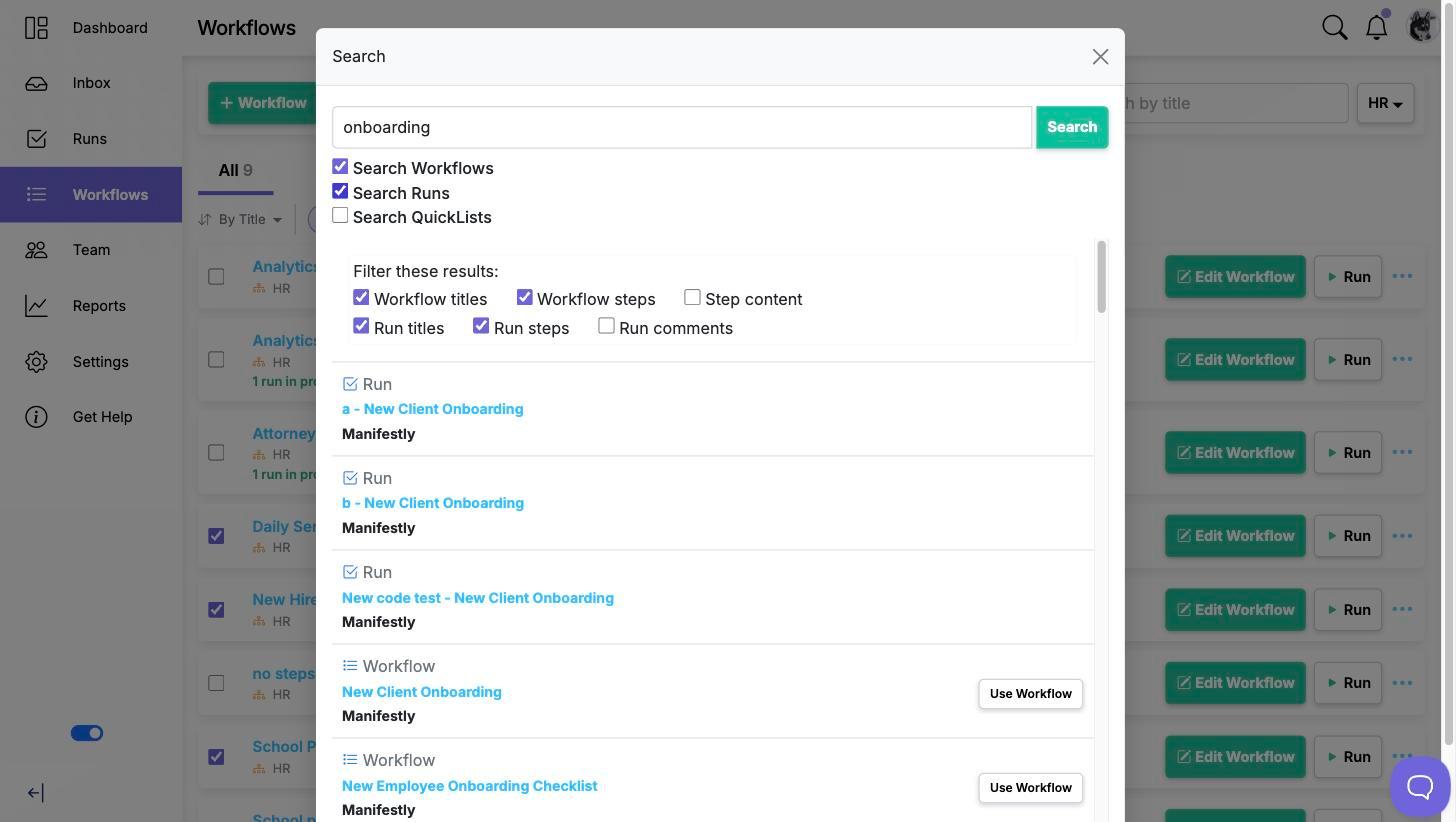This screenshot has height=822, width=1456.
Task: Flip the blue toggle switch in sidebar
Action: (87, 733)
